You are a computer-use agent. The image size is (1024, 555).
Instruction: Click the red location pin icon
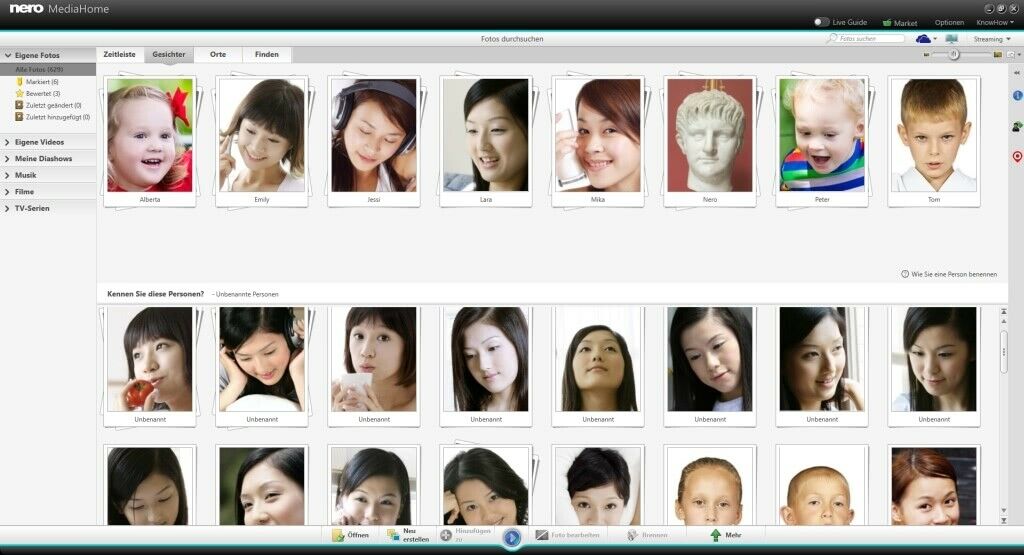[x=1017, y=156]
